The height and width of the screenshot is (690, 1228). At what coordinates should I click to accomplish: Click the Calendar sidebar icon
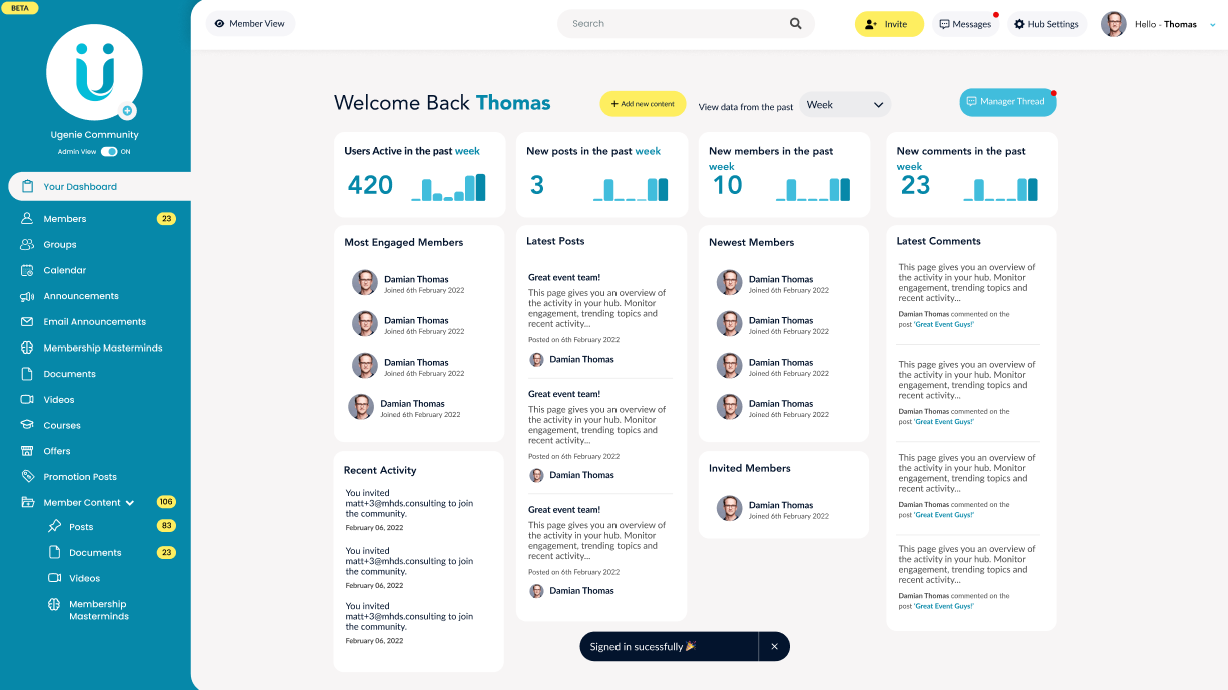(27, 270)
